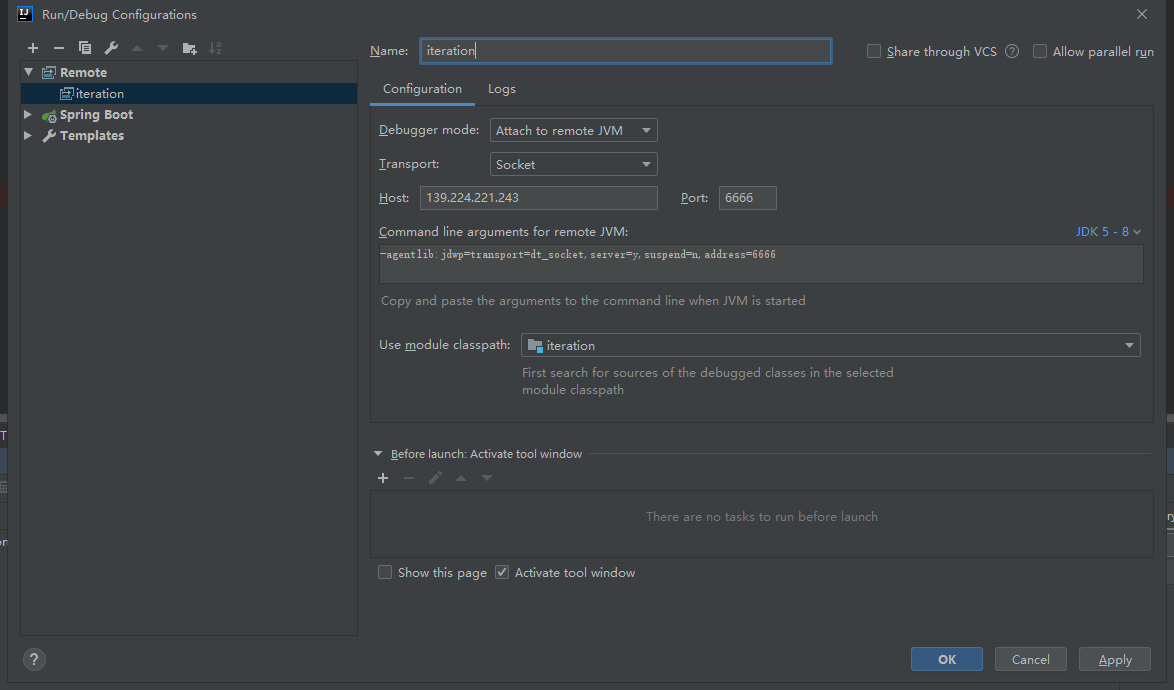Click command line arguments text box
The height and width of the screenshot is (690, 1174).
coord(761,264)
